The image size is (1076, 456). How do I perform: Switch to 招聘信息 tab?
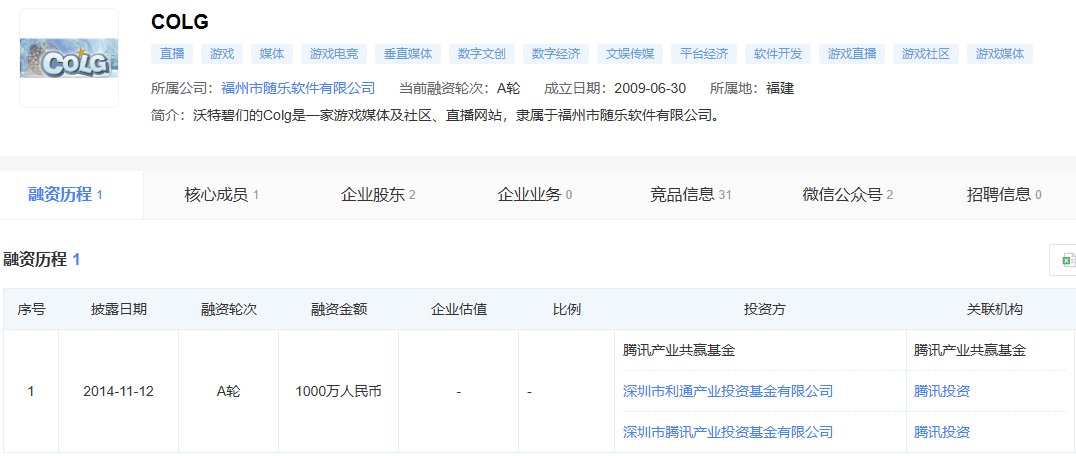1004,195
